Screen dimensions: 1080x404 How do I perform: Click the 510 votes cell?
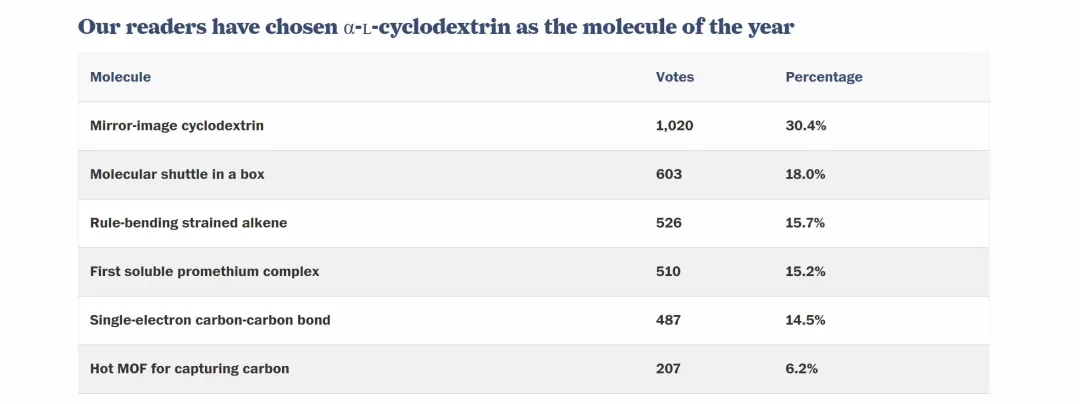669,271
